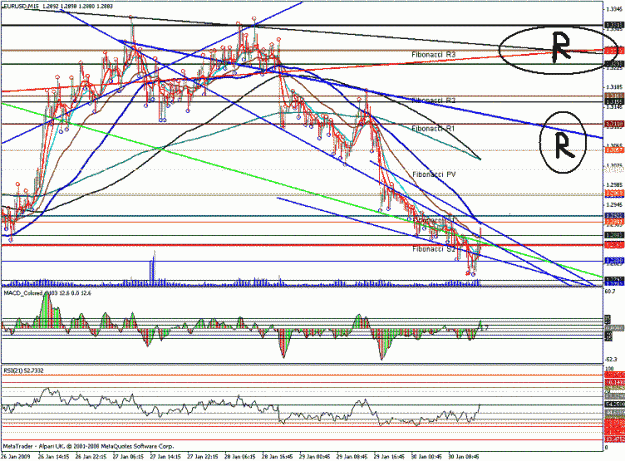Viewport: 625px width, 461px height.
Task: Click the "27 Jan 06:15" time axis label
Action: pyautogui.click(x=128, y=457)
